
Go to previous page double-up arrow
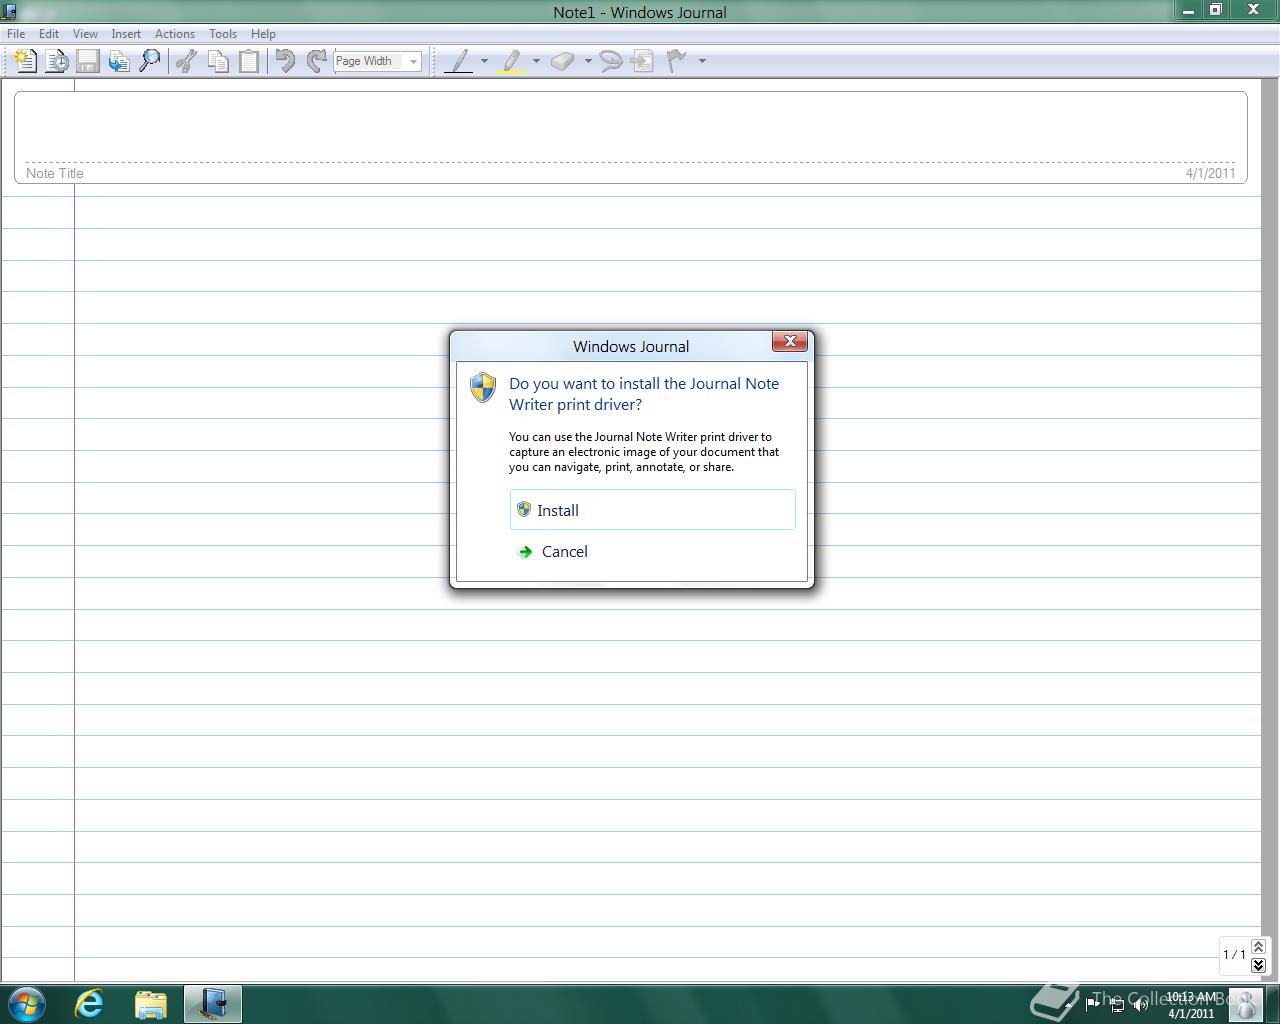1258,946
